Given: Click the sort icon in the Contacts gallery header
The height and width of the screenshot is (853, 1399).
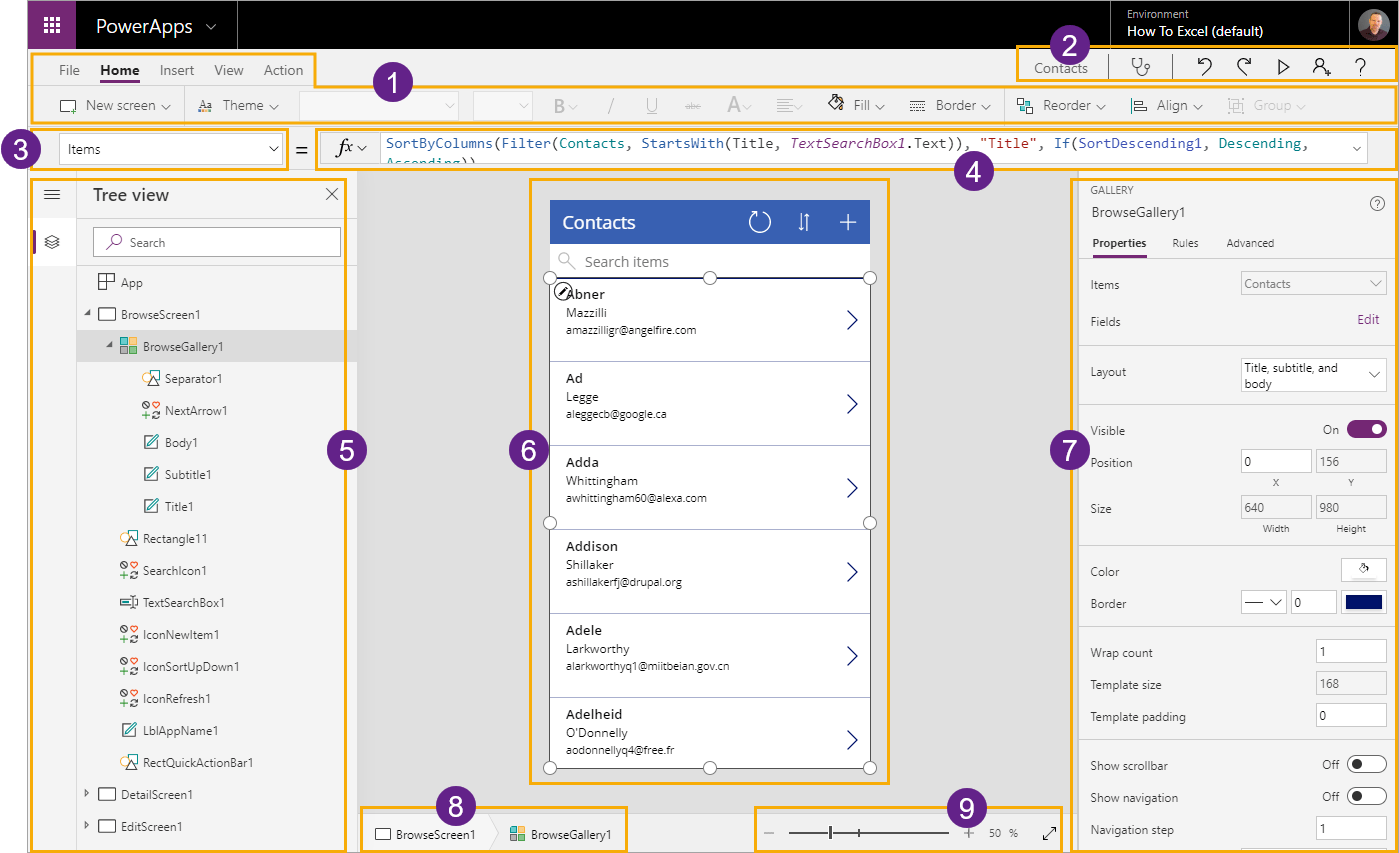Looking at the screenshot, I should click(804, 221).
